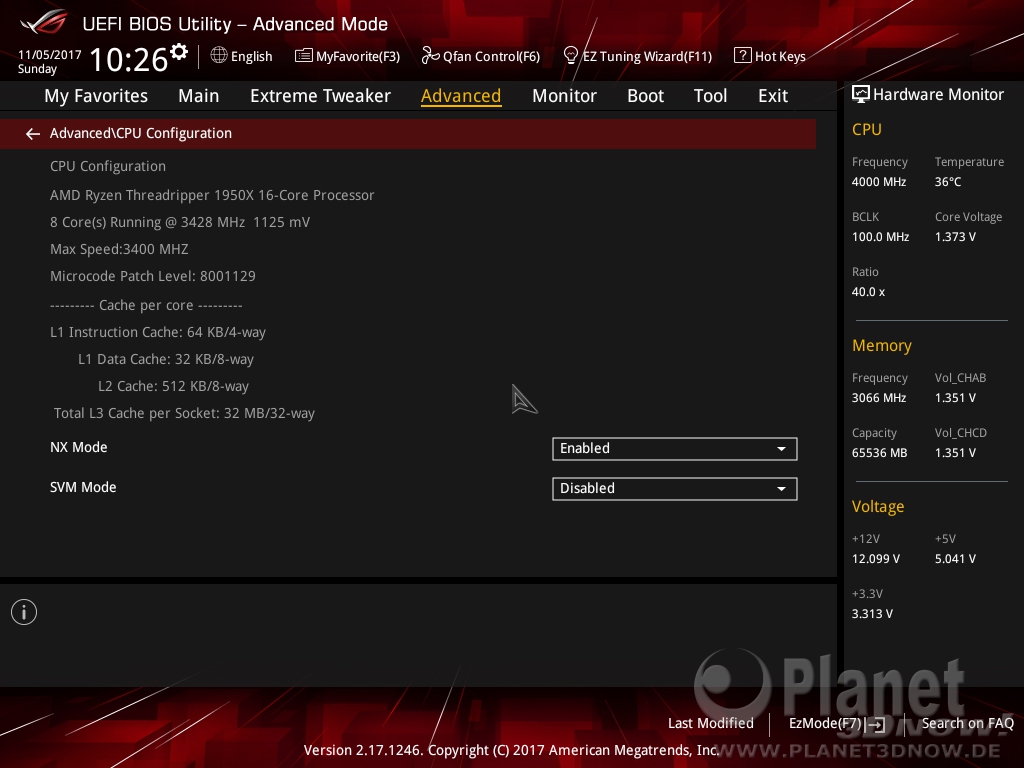1024x768 pixels.
Task: Switch to the Boot tab
Action: coord(645,96)
